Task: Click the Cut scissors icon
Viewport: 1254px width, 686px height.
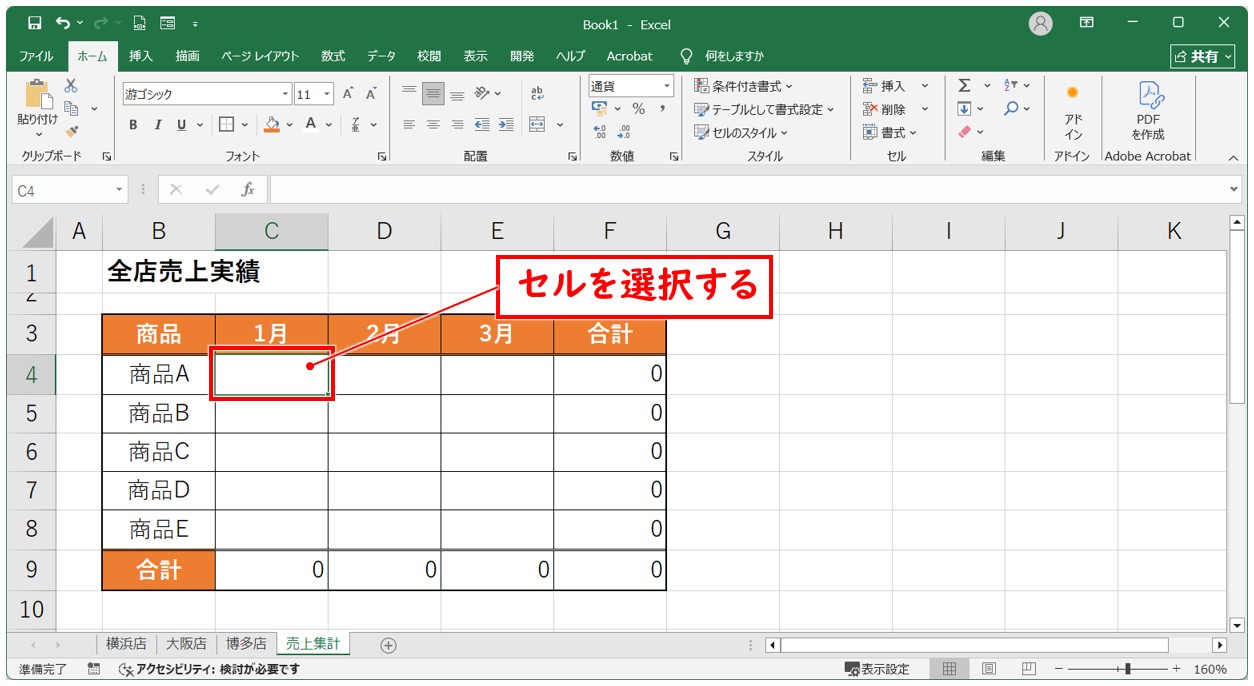Action: click(x=71, y=87)
